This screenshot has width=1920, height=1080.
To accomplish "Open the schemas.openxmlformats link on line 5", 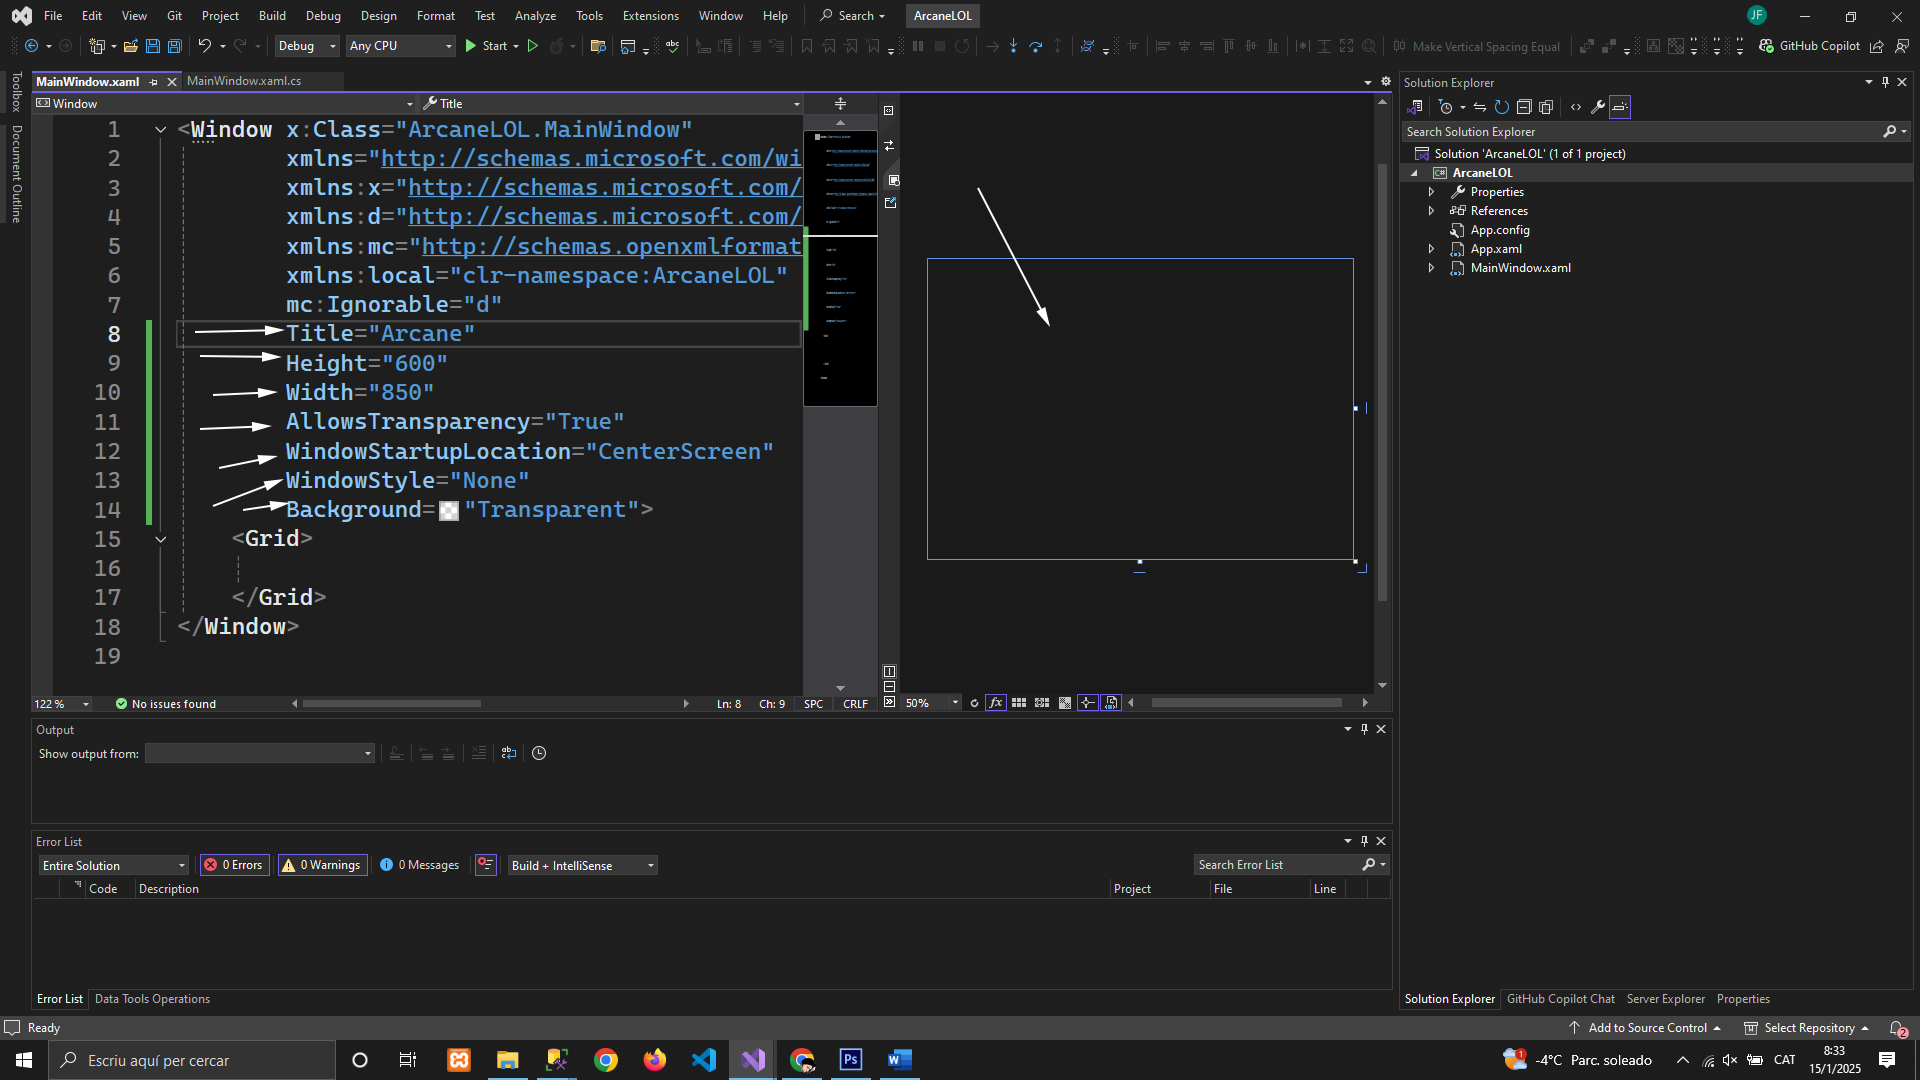I will 611,247.
